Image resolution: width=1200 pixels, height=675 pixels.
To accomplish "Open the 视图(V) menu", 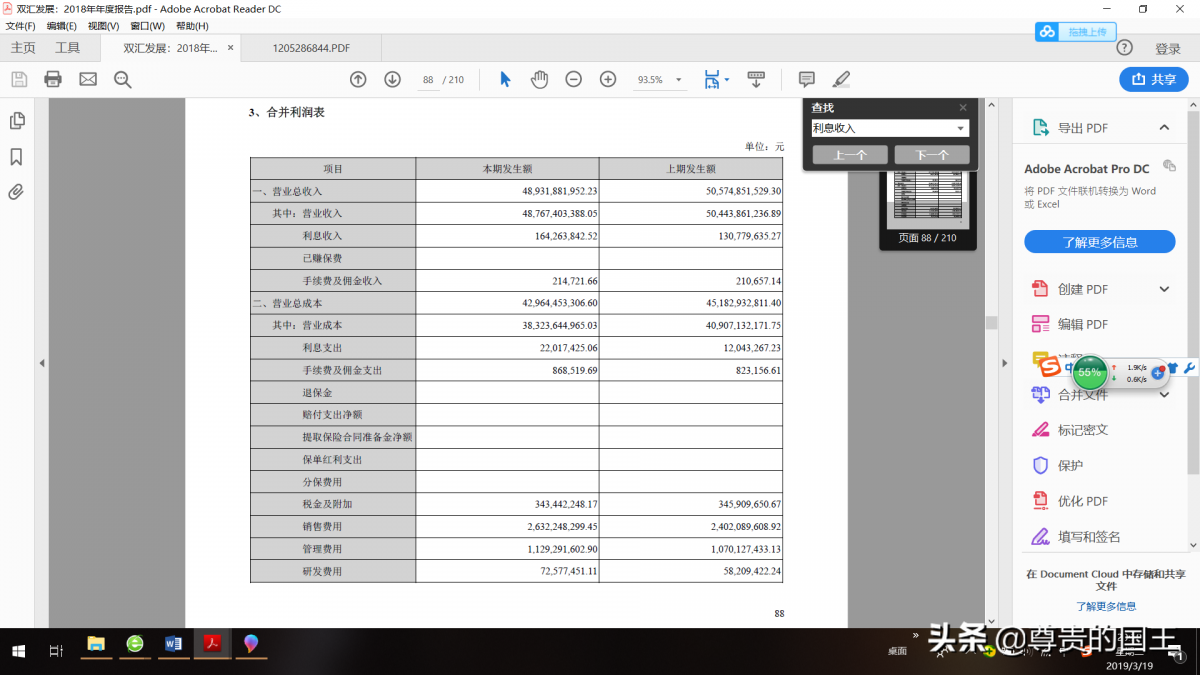I will pos(103,26).
